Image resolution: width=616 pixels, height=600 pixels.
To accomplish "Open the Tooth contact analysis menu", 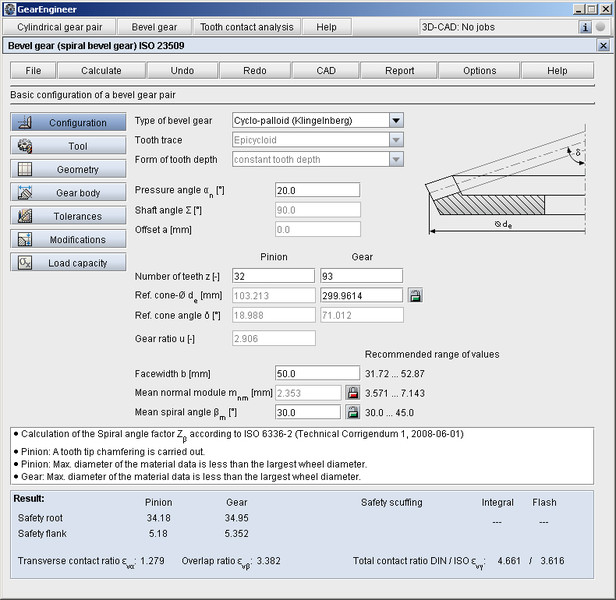I will [246, 27].
